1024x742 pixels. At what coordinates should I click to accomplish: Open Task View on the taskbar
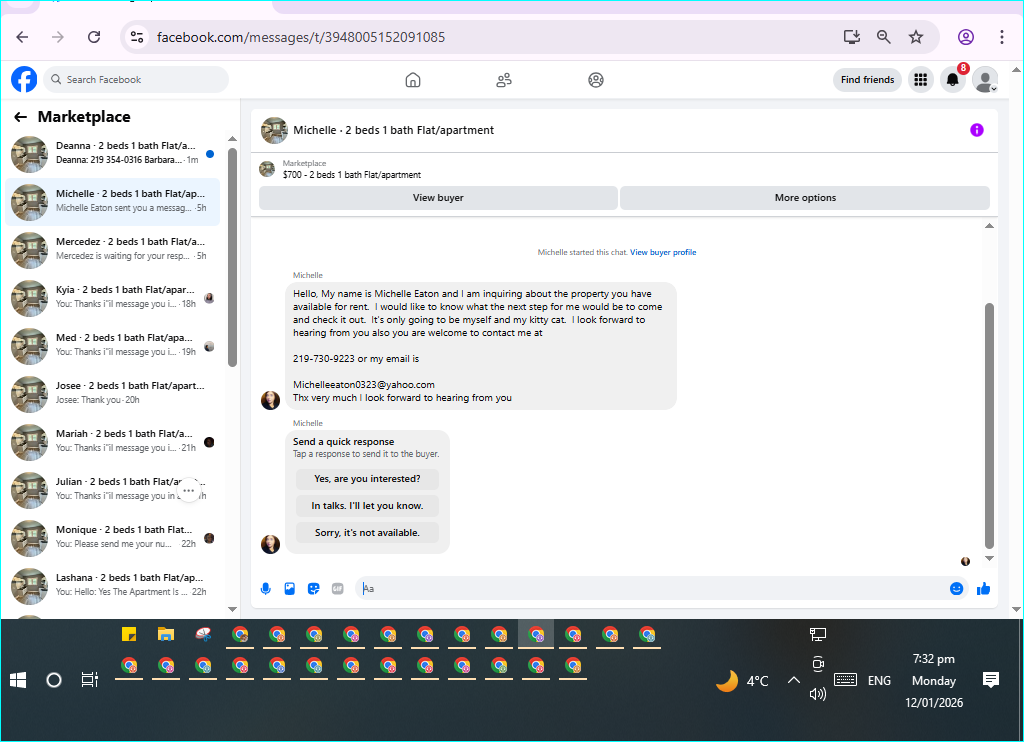(89, 680)
